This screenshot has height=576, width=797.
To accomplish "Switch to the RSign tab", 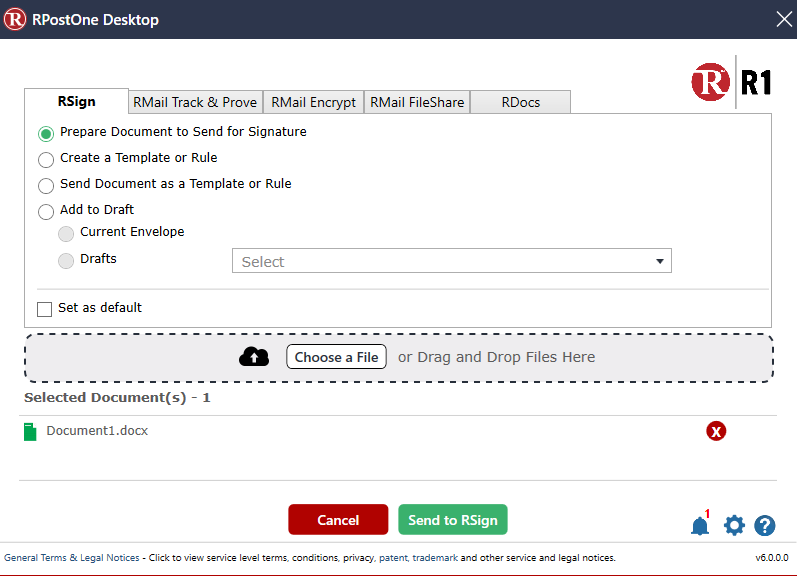I will 76,101.
